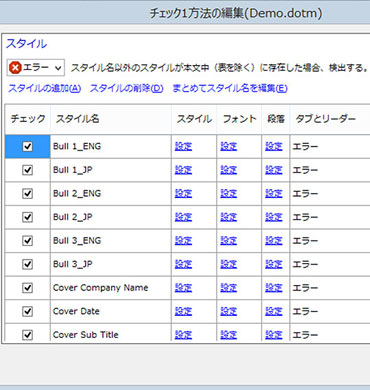Open style 設定 for Bull 3_JP
370x390 pixels.
point(183,264)
